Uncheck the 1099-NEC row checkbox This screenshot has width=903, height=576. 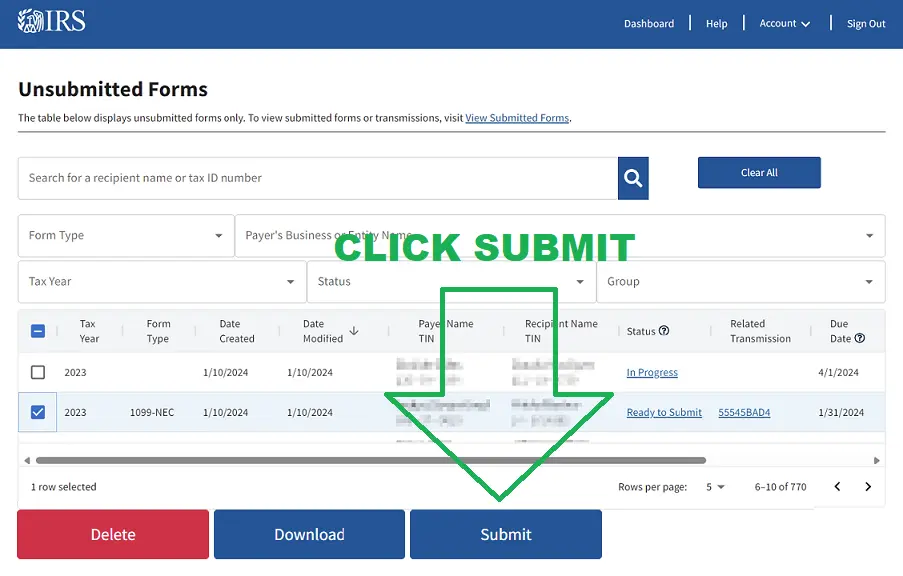[x=38, y=412]
